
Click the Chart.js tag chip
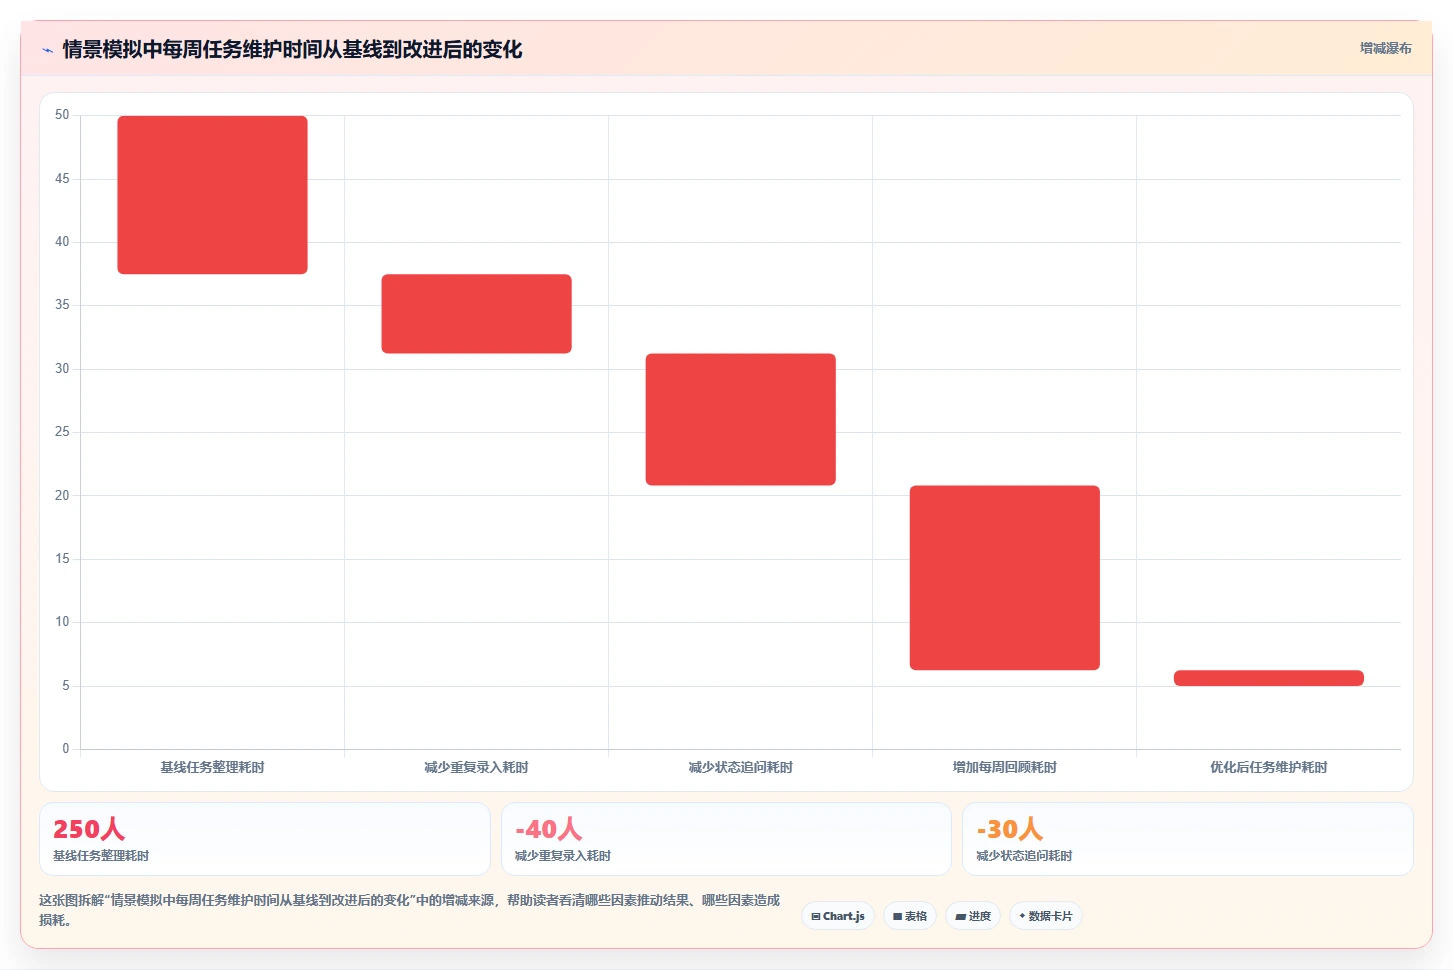click(838, 916)
